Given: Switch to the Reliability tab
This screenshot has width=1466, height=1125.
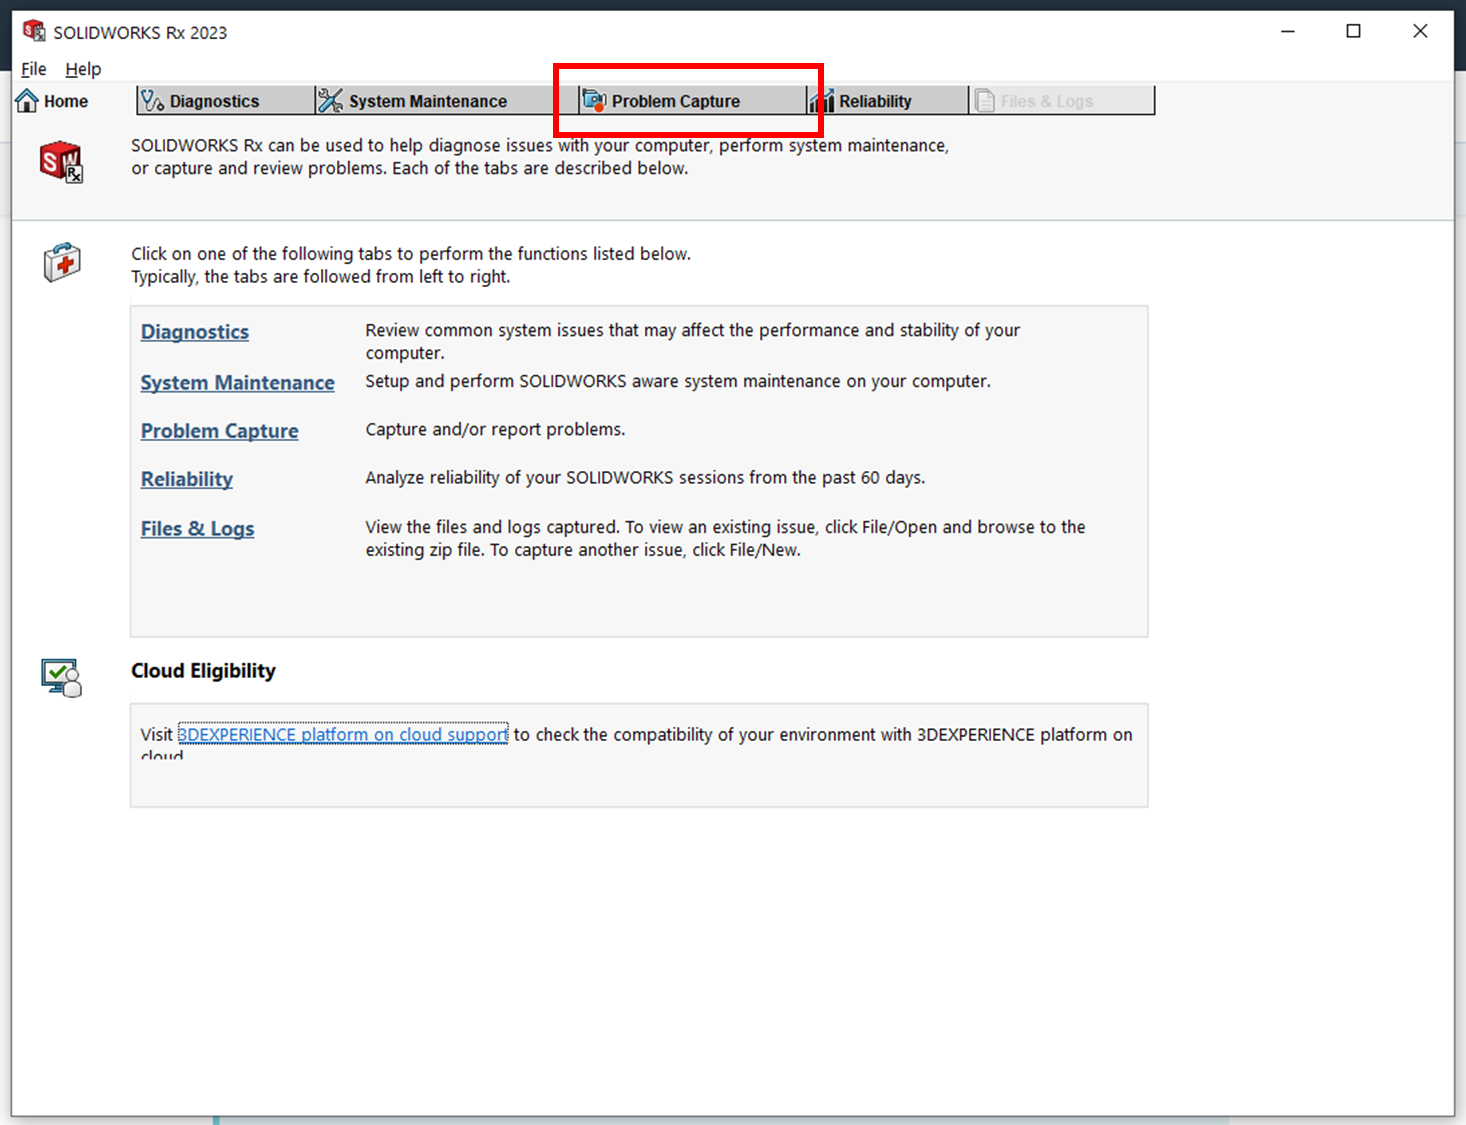Looking at the screenshot, I should [875, 101].
